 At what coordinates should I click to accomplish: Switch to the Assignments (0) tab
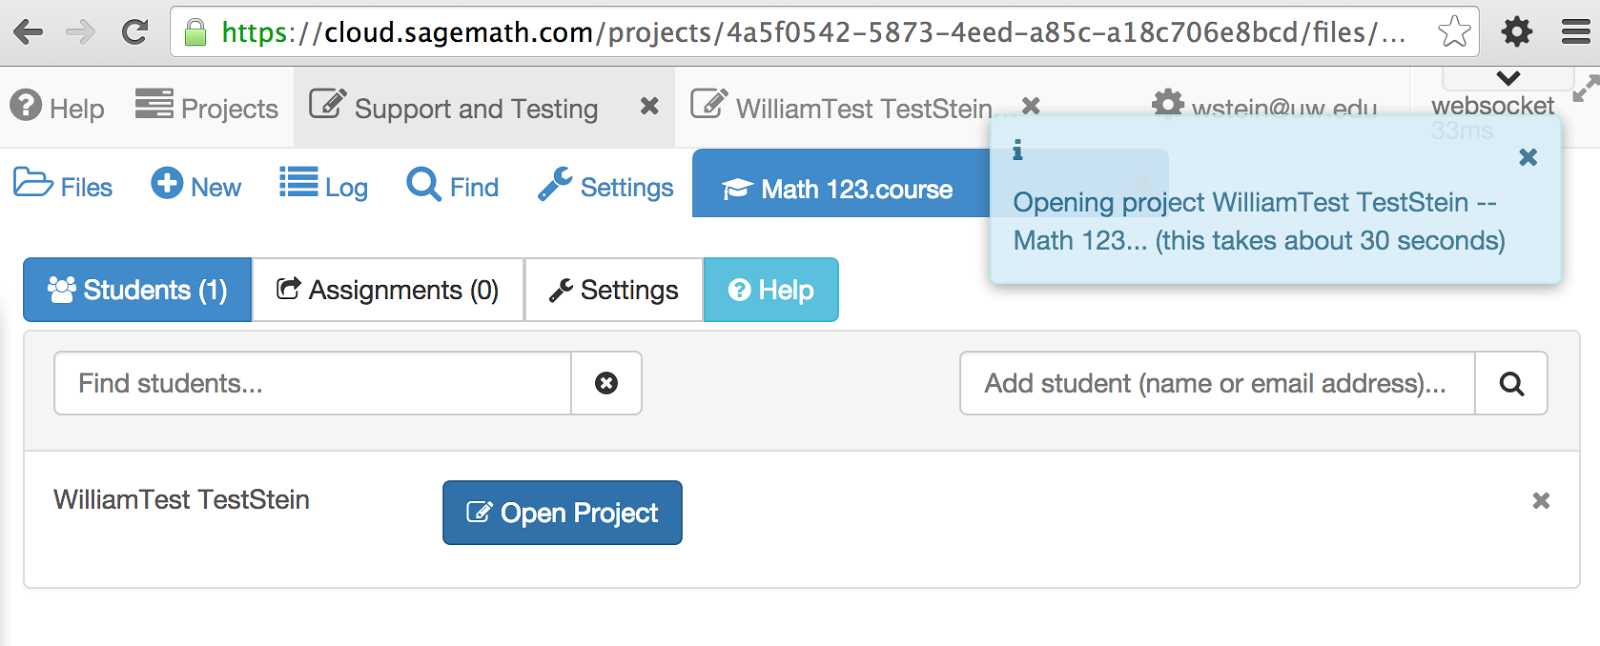click(388, 290)
